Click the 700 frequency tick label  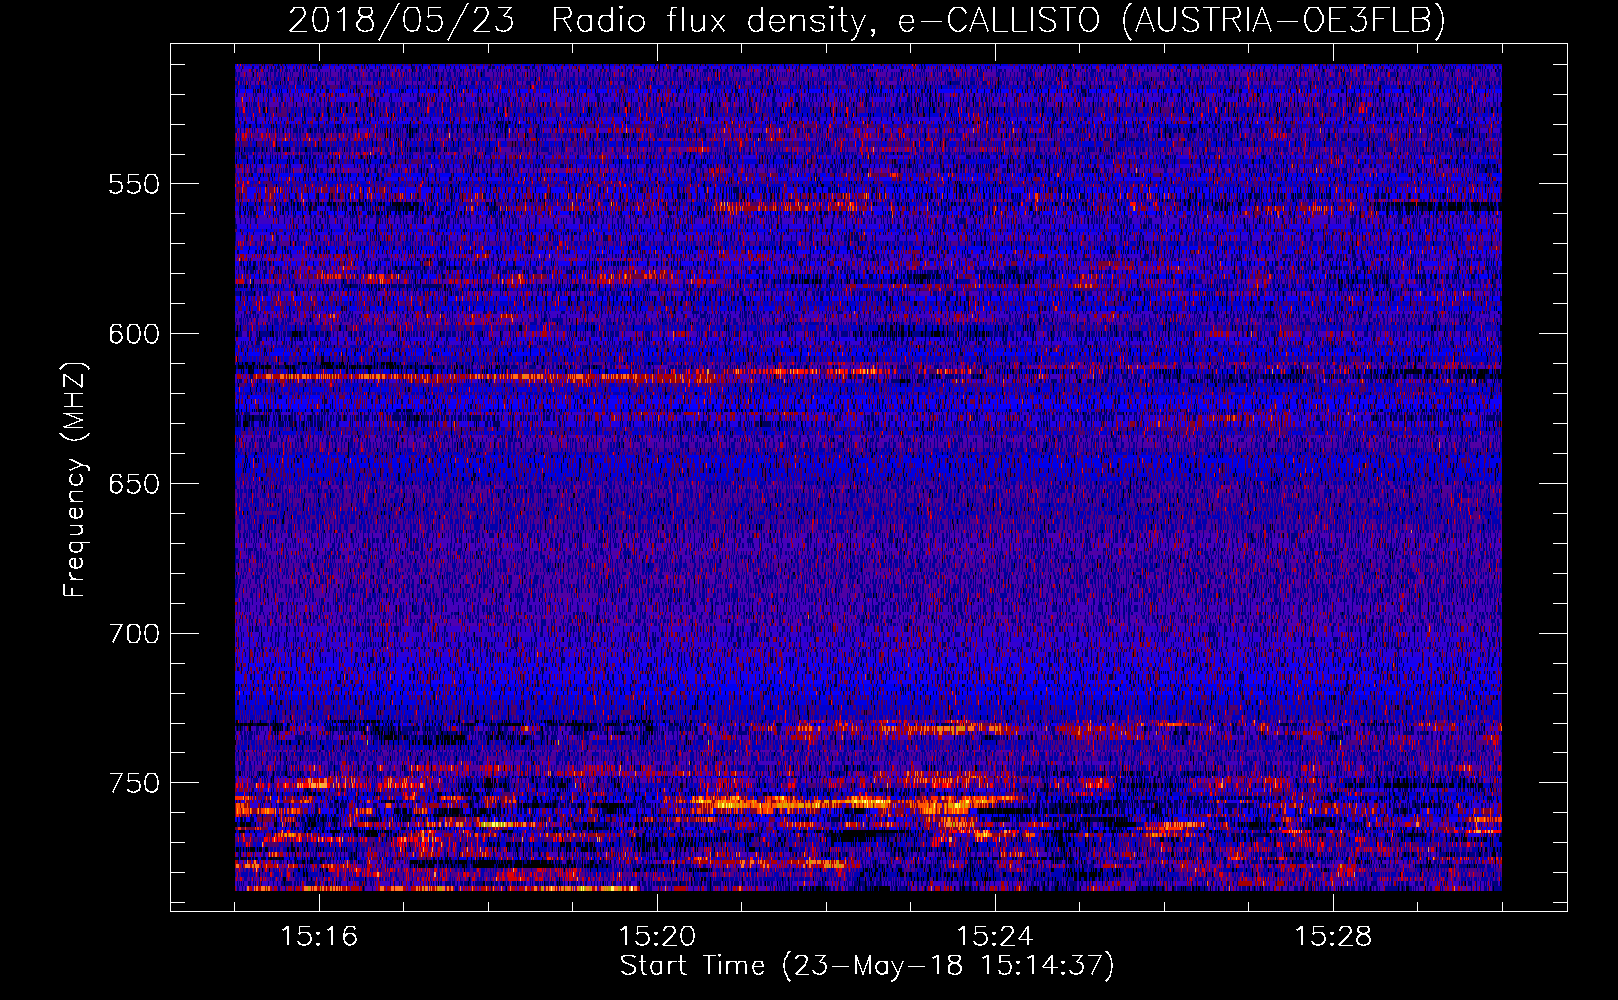coord(134,634)
